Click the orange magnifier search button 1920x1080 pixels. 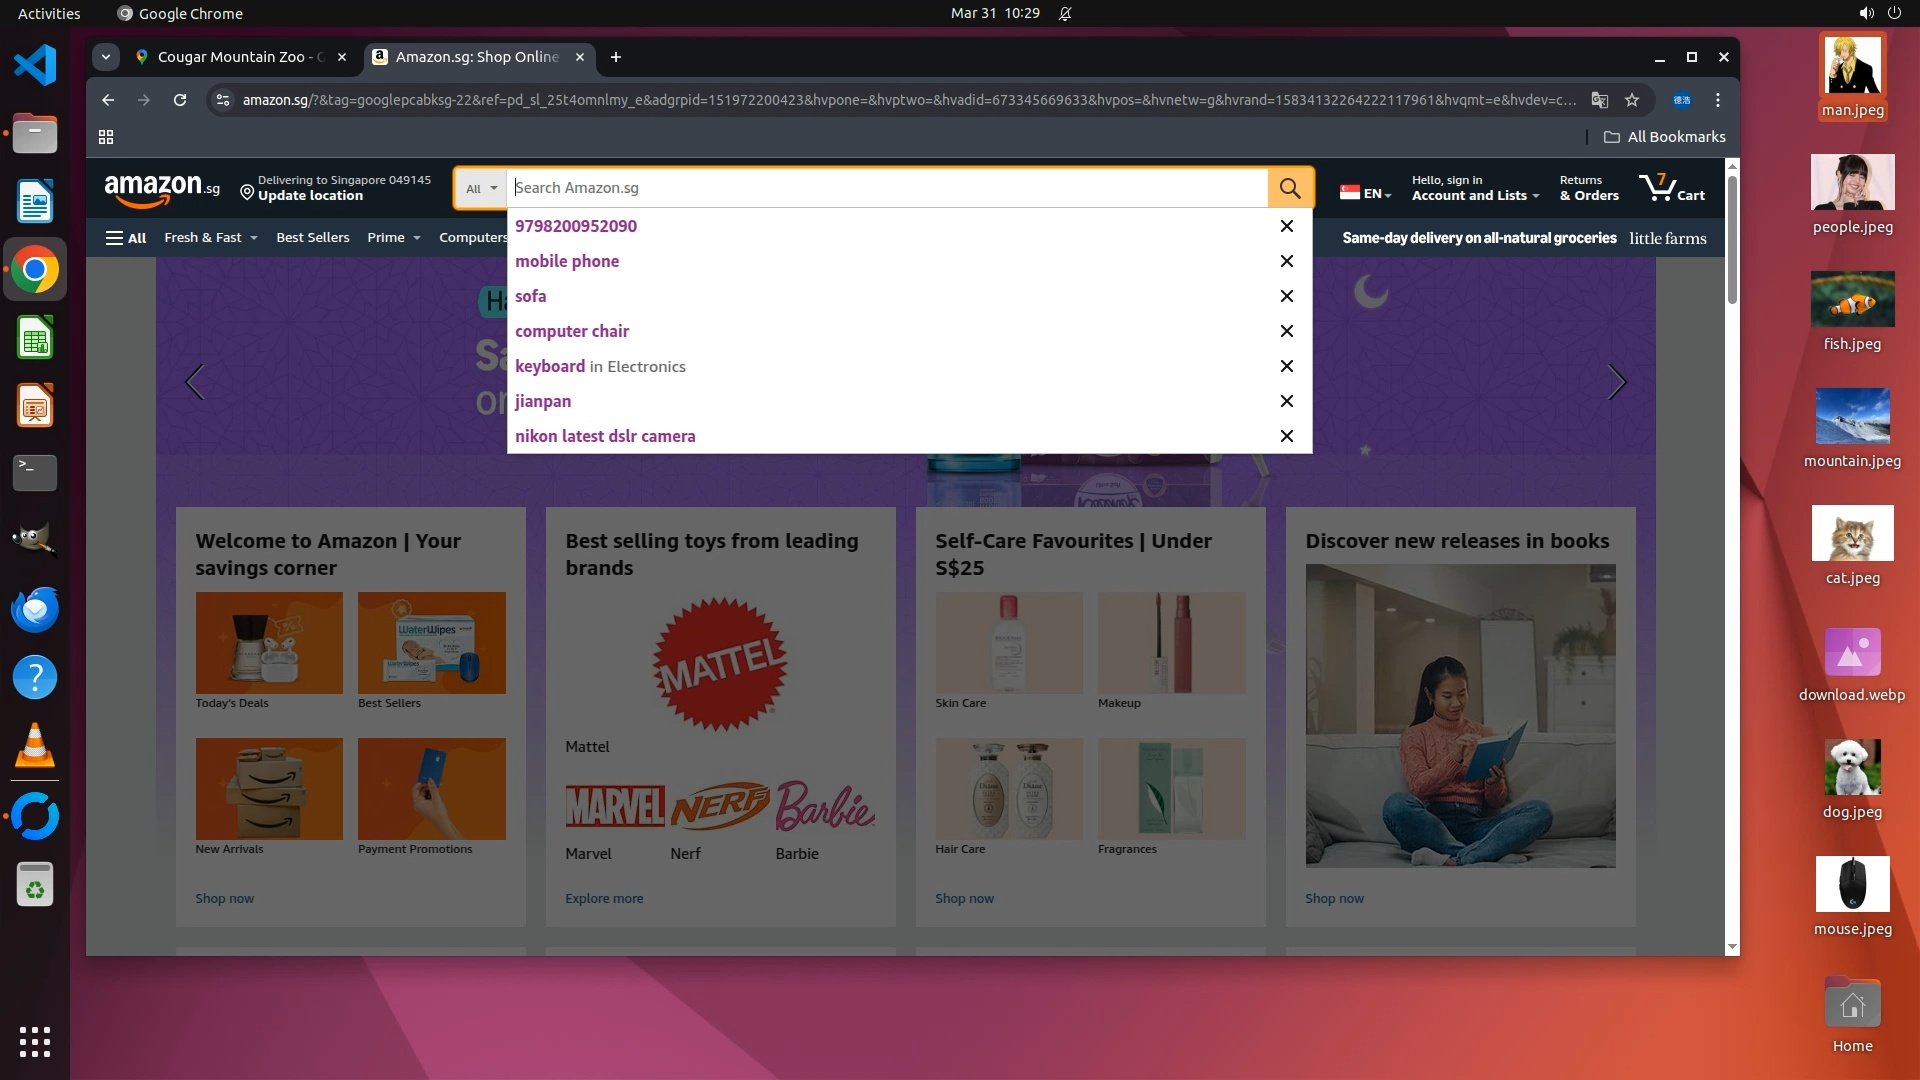pyautogui.click(x=1290, y=188)
